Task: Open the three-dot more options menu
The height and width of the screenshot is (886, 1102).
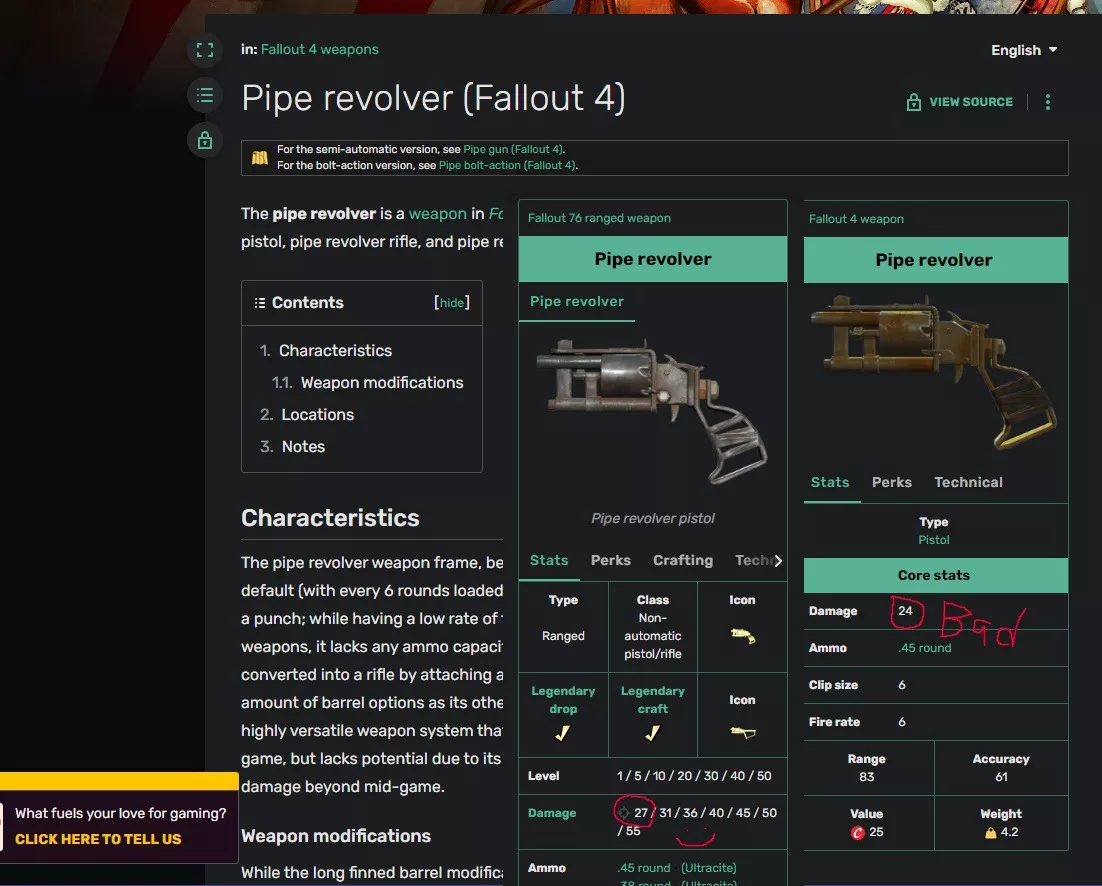Action: click(1048, 102)
